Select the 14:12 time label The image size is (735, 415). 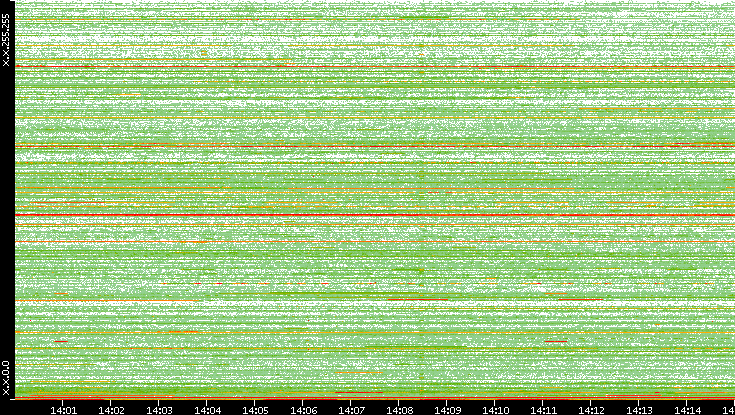click(x=592, y=410)
